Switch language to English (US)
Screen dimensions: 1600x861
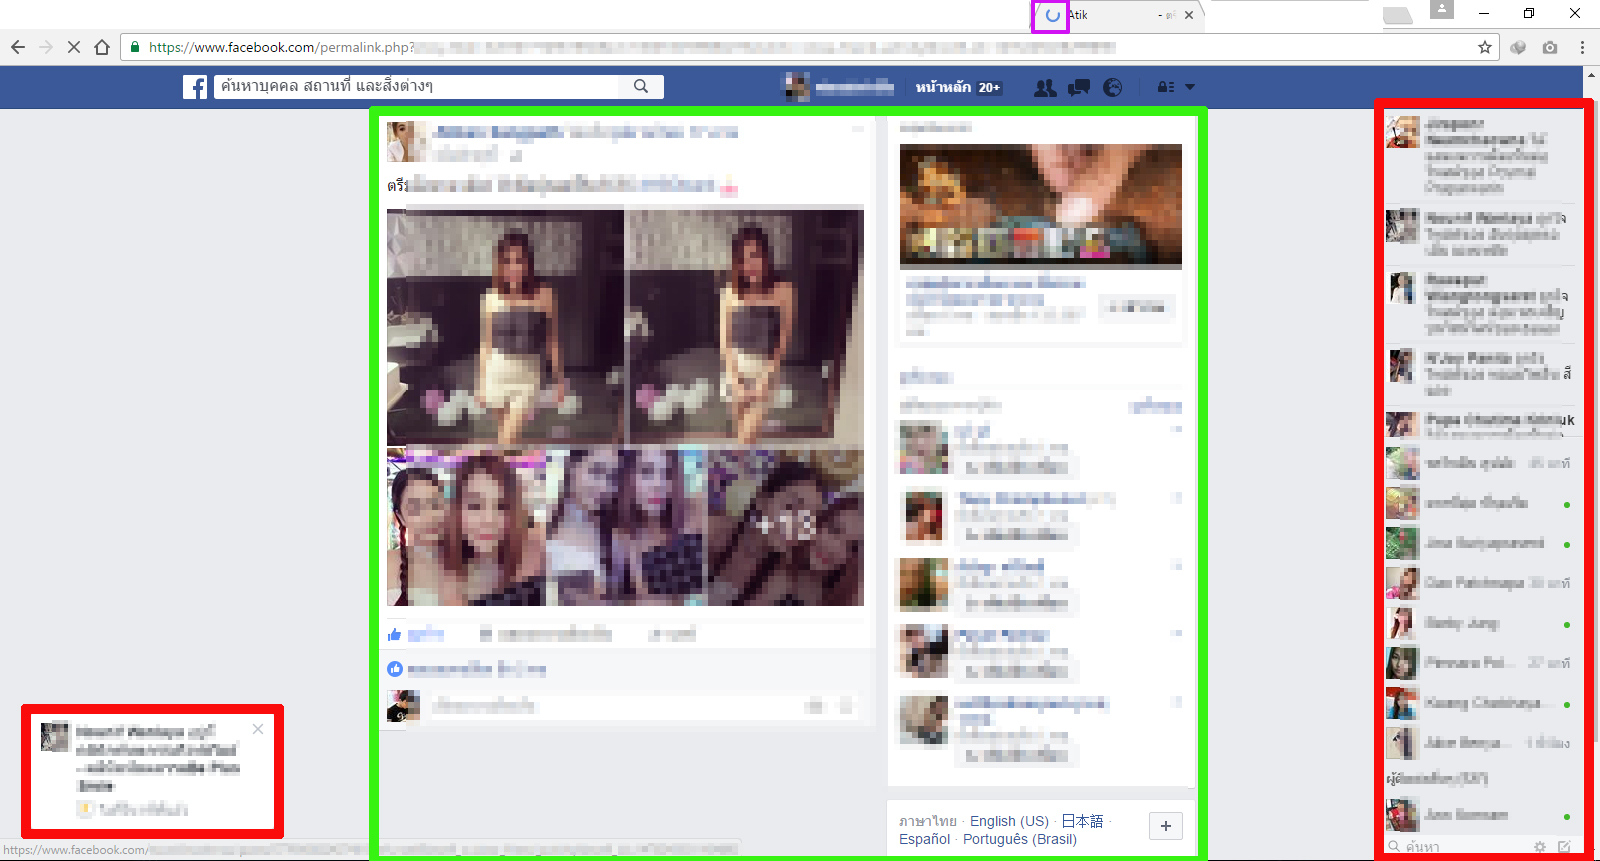[1009, 821]
